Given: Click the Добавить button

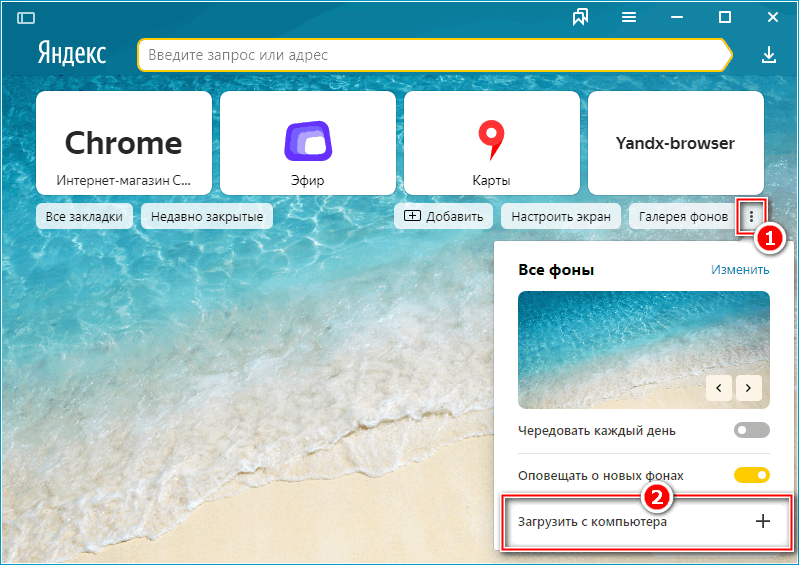Looking at the screenshot, I should click(444, 216).
